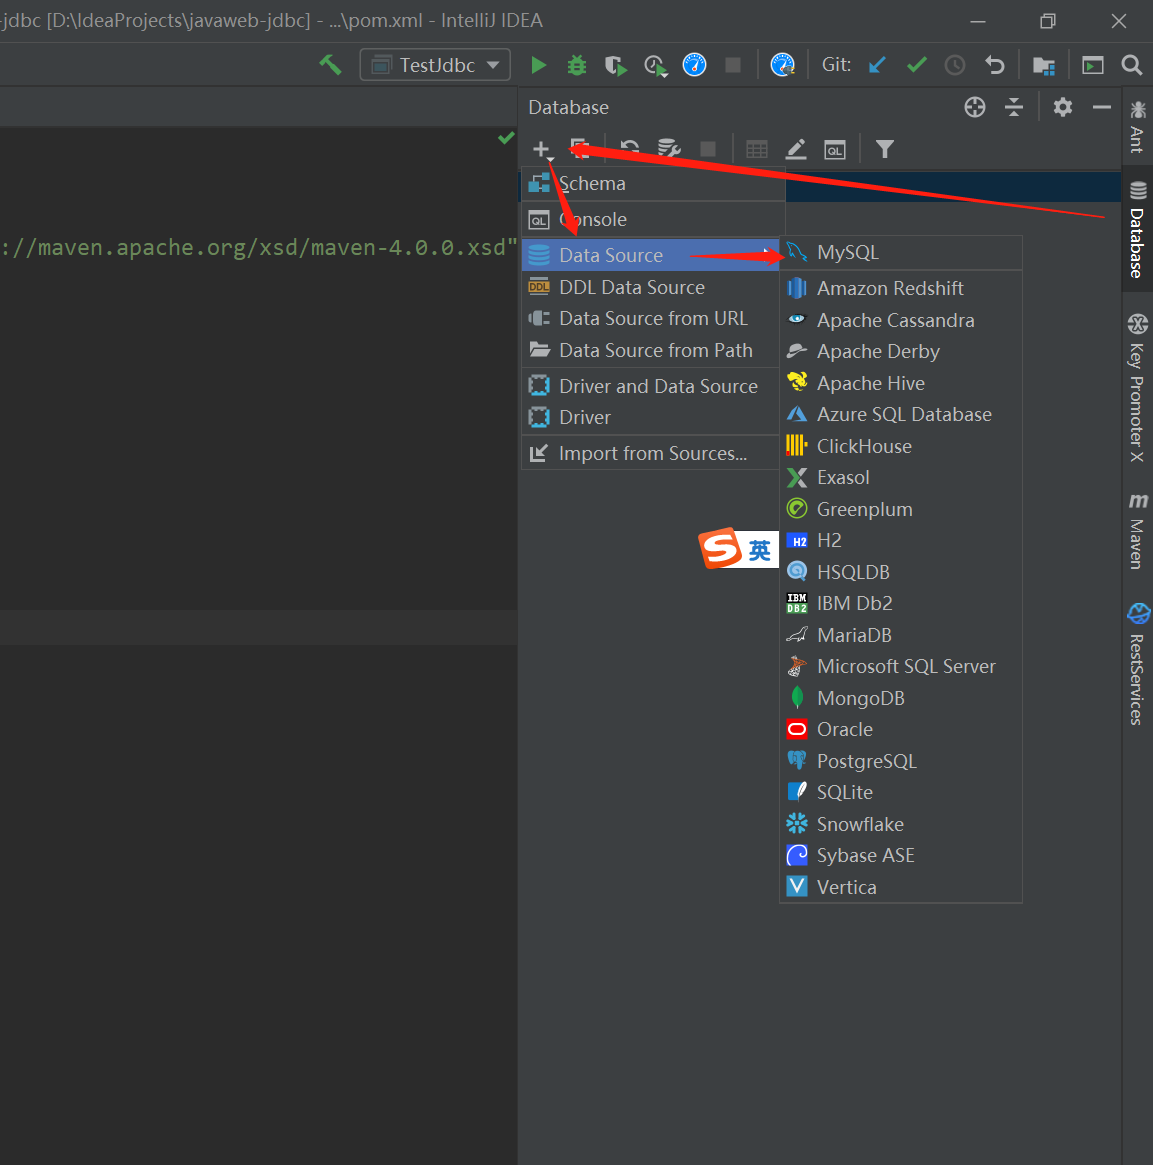Collapse all items in the Database panel
Viewport: 1153px width, 1165px height.
(1014, 108)
